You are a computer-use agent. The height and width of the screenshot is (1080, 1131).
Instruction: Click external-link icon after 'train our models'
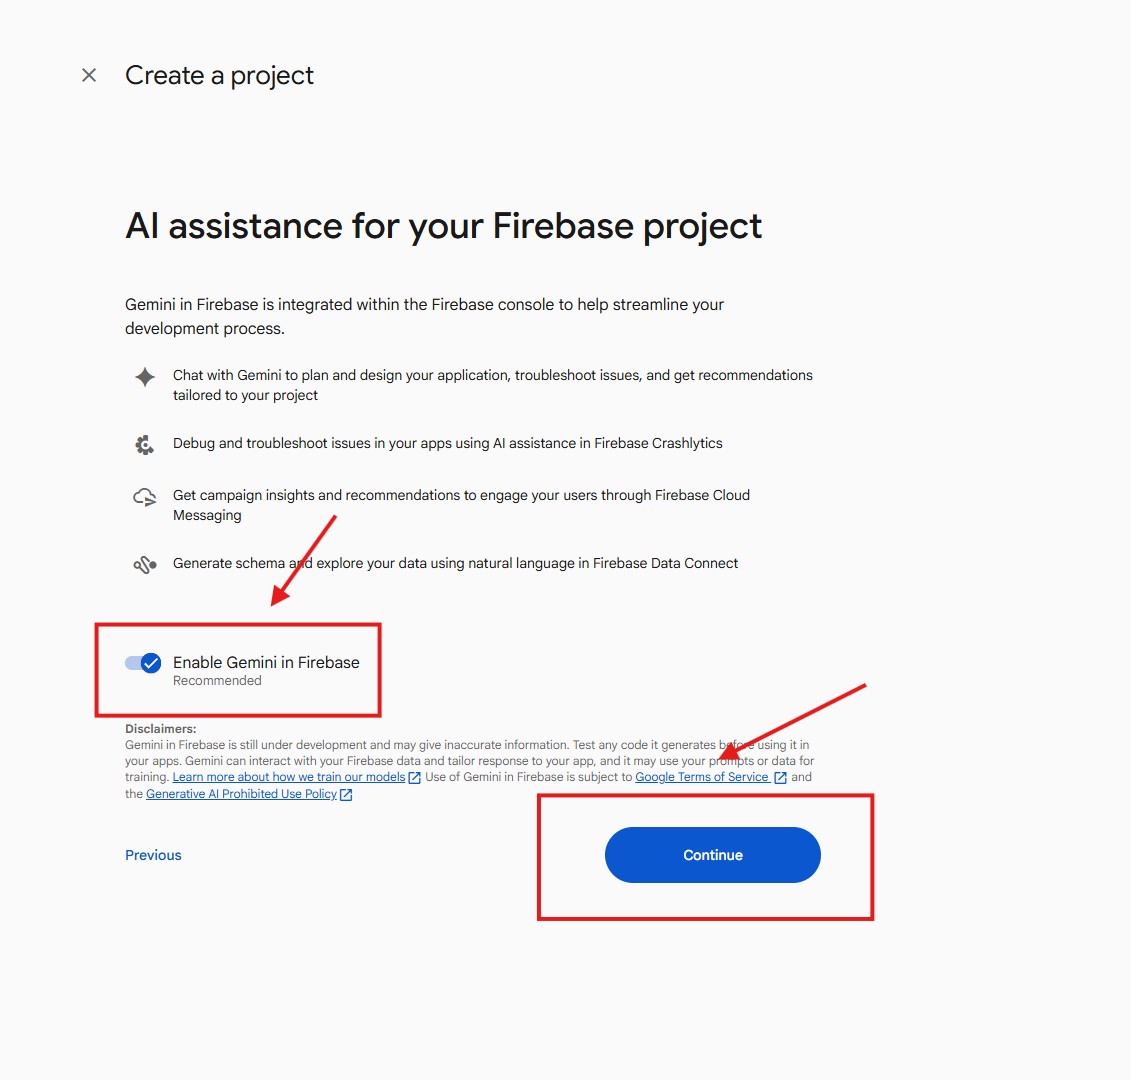(x=415, y=778)
